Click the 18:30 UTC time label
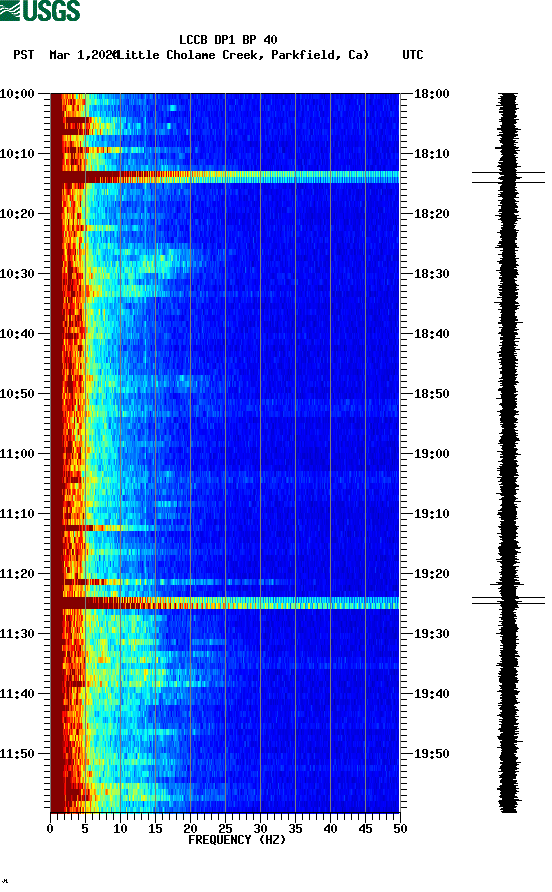 point(432,274)
